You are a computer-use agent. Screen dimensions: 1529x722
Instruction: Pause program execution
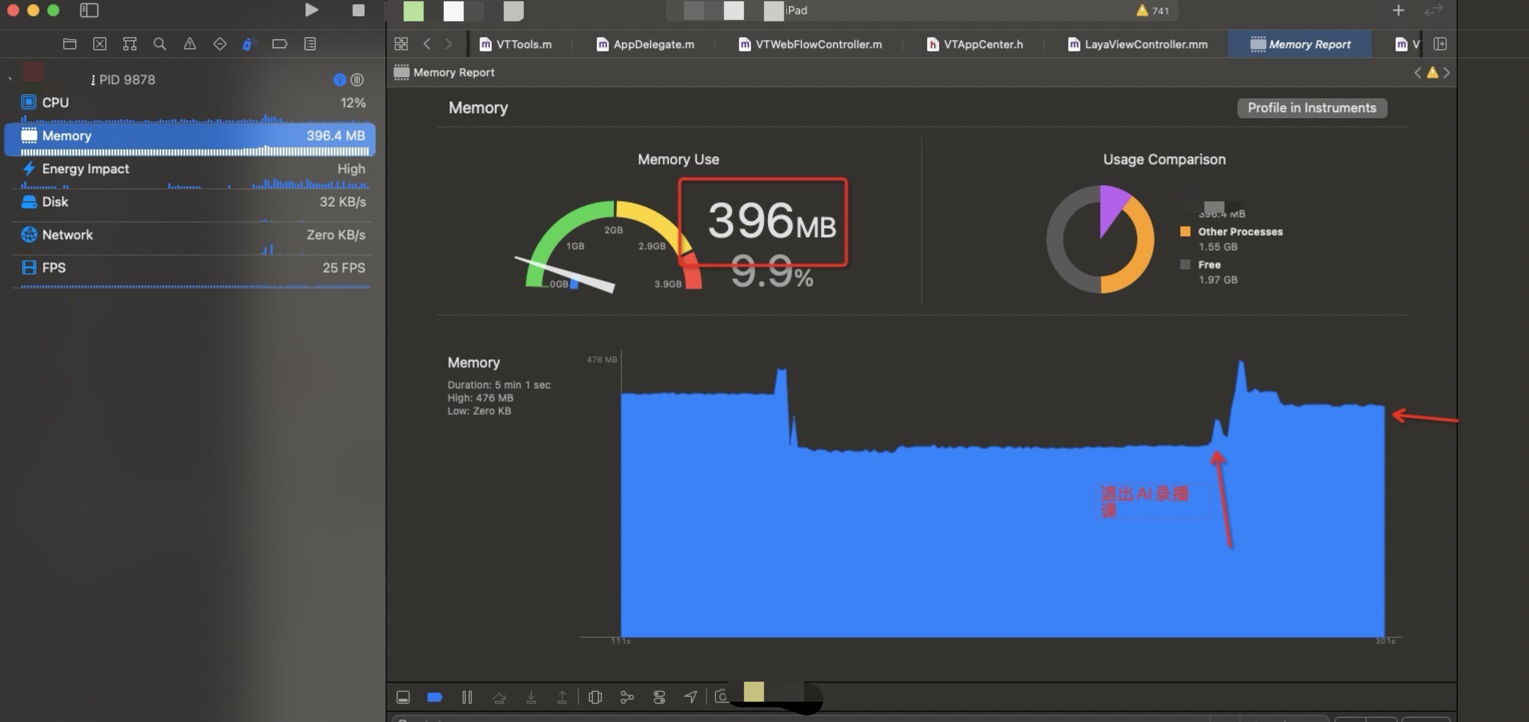coord(467,697)
